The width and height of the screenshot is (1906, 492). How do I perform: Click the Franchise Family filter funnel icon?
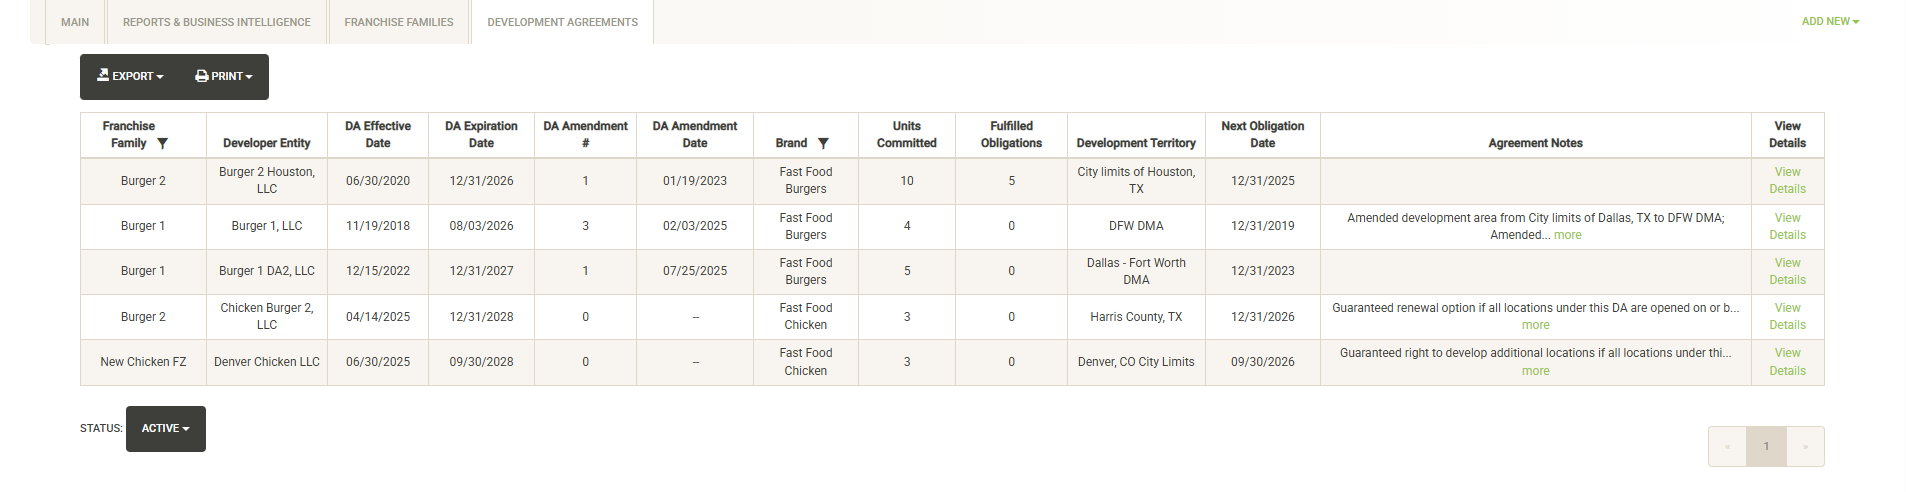[163, 144]
